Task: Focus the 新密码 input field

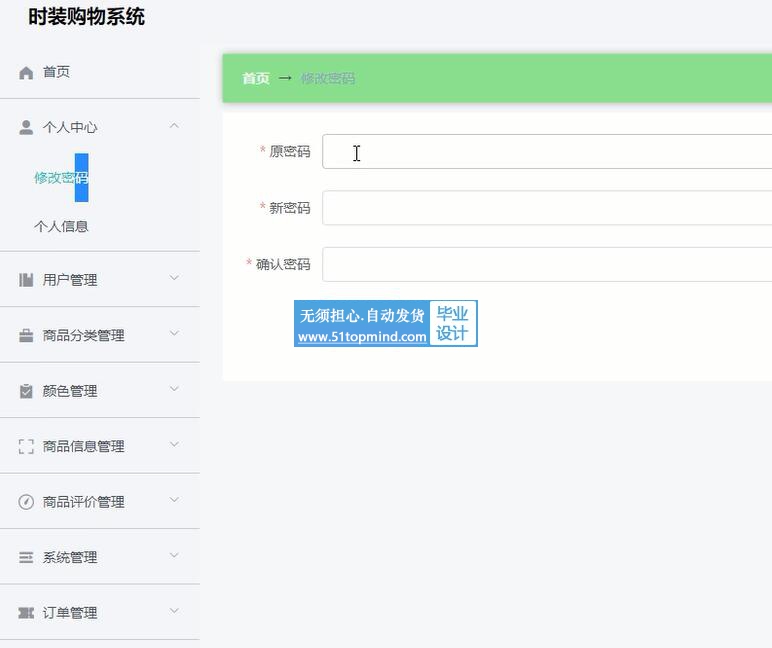Action: pos(546,208)
